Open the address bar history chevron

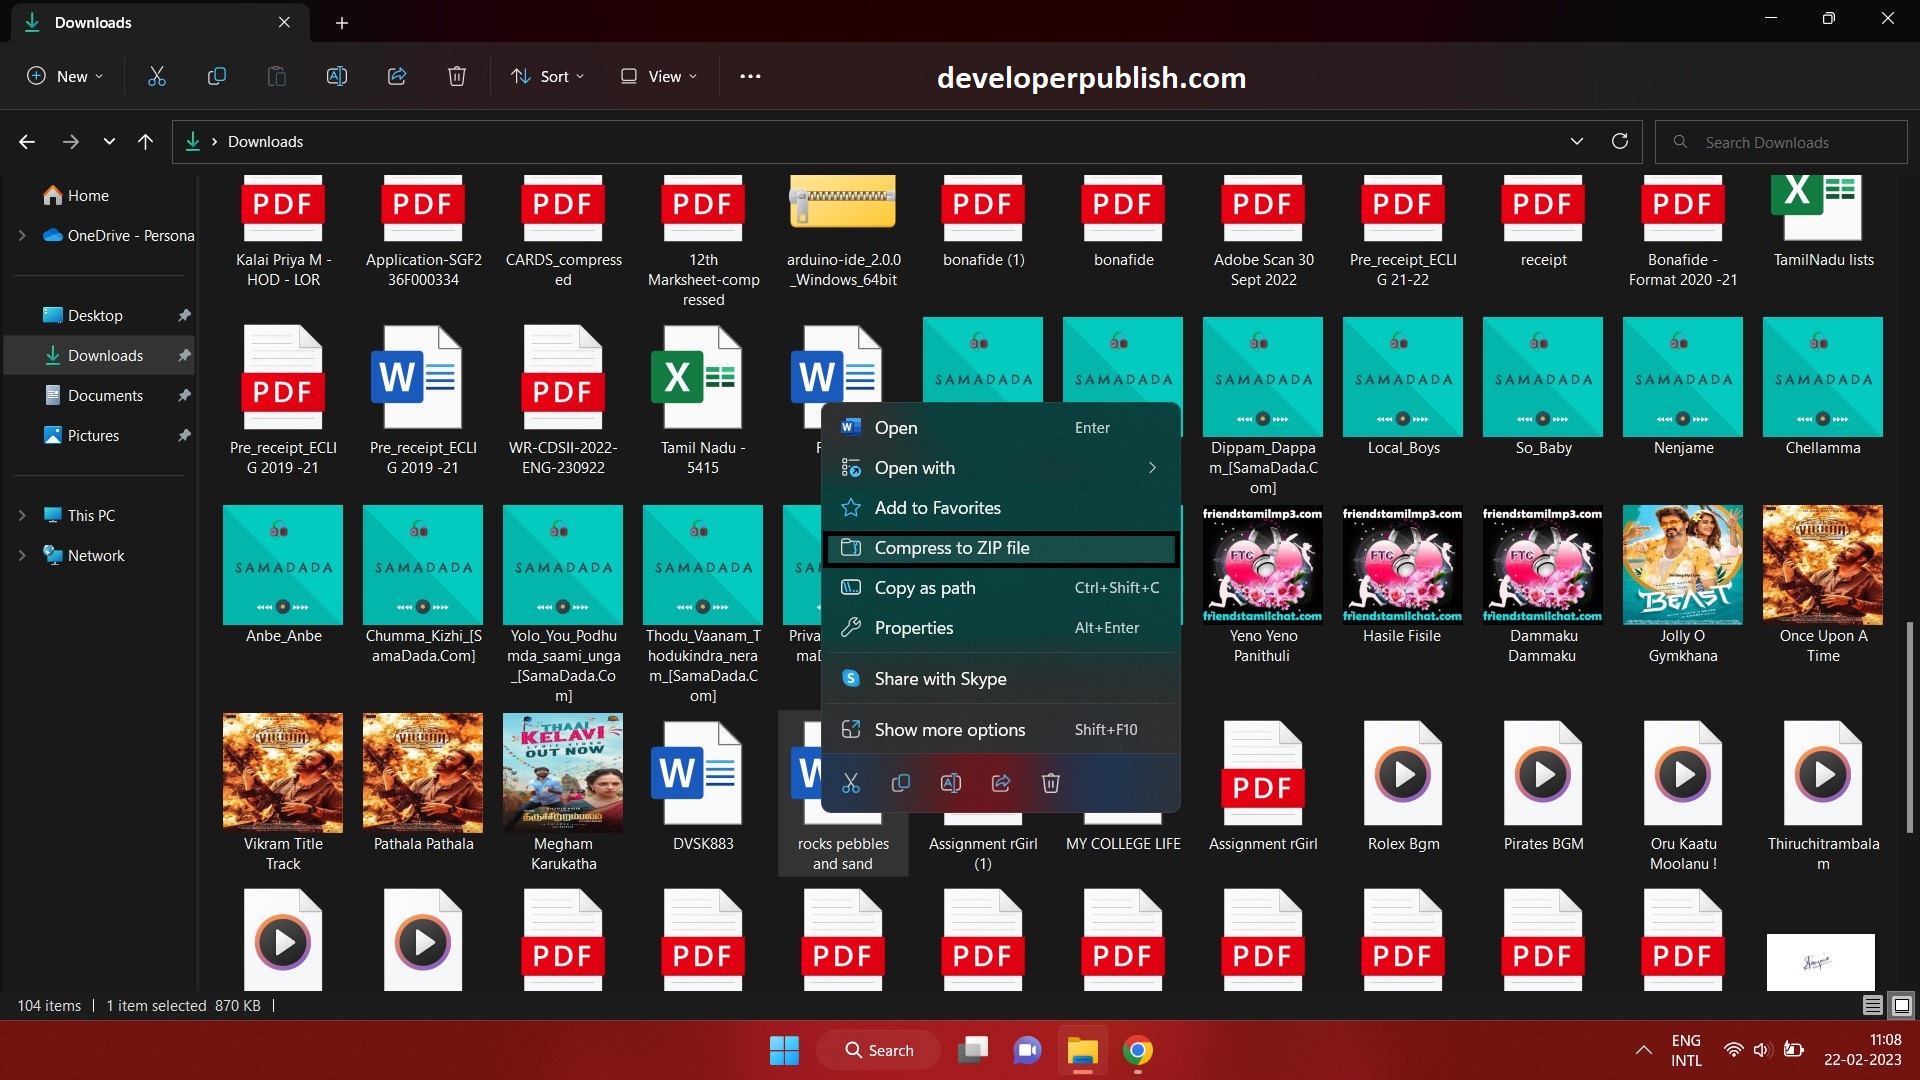pyautogui.click(x=1576, y=141)
